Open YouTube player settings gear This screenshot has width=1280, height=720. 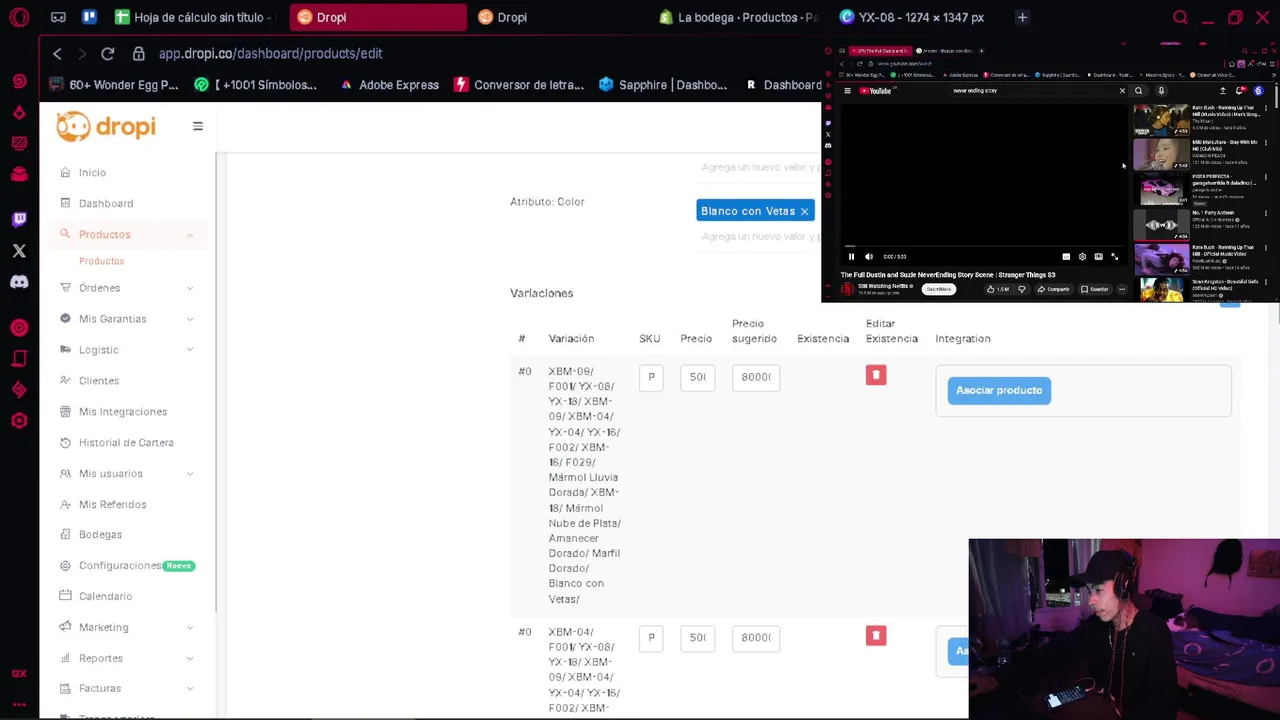1082,257
